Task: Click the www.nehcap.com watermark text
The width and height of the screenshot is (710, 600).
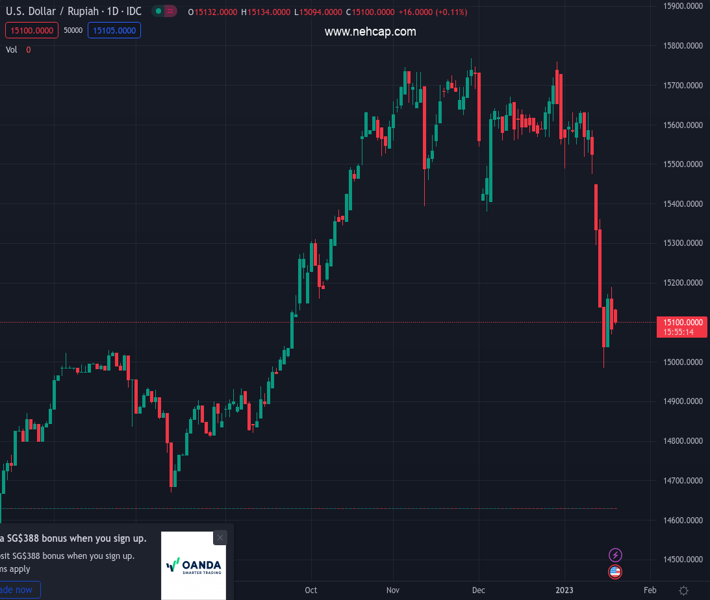Action: pyautogui.click(x=370, y=32)
